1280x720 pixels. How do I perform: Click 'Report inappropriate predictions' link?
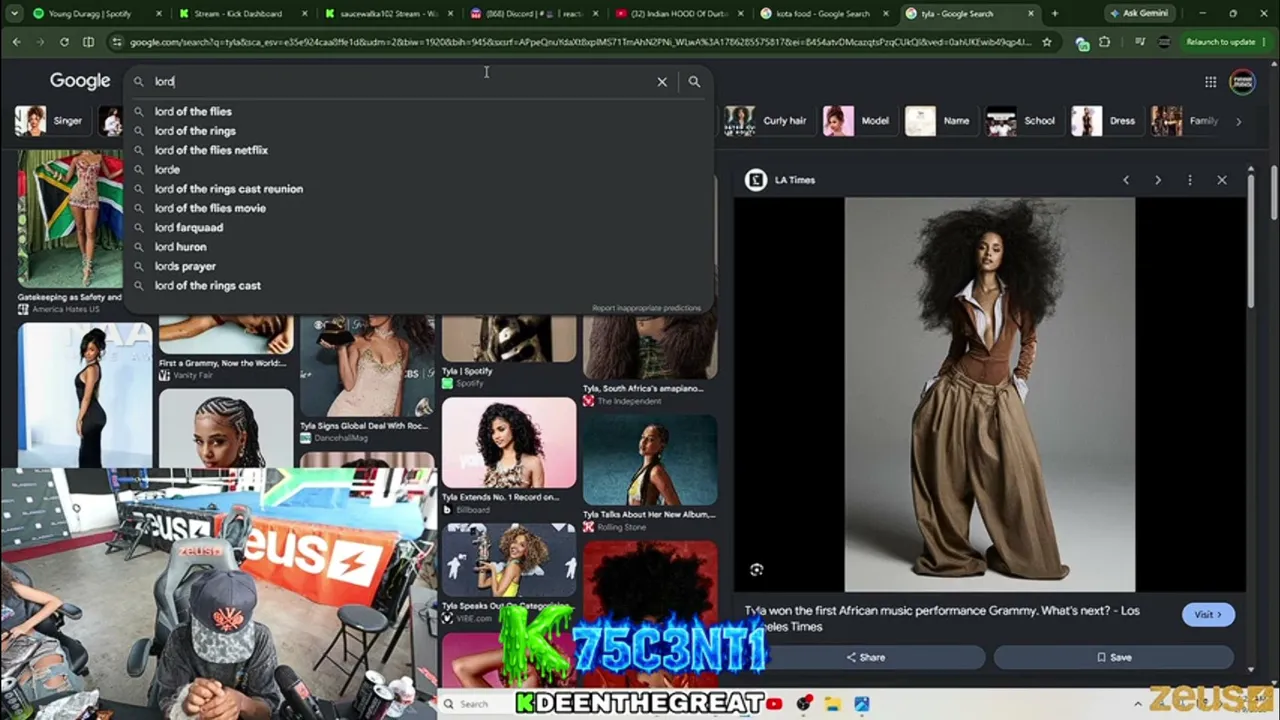[x=646, y=308]
